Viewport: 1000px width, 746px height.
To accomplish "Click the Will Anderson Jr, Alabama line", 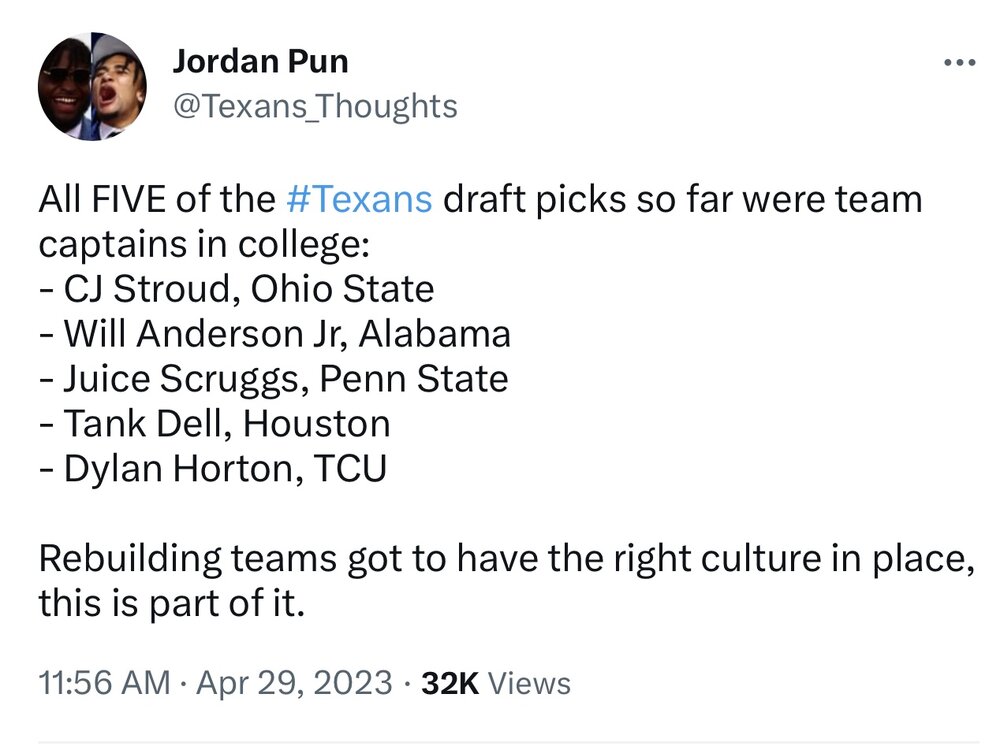I will (x=274, y=334).
